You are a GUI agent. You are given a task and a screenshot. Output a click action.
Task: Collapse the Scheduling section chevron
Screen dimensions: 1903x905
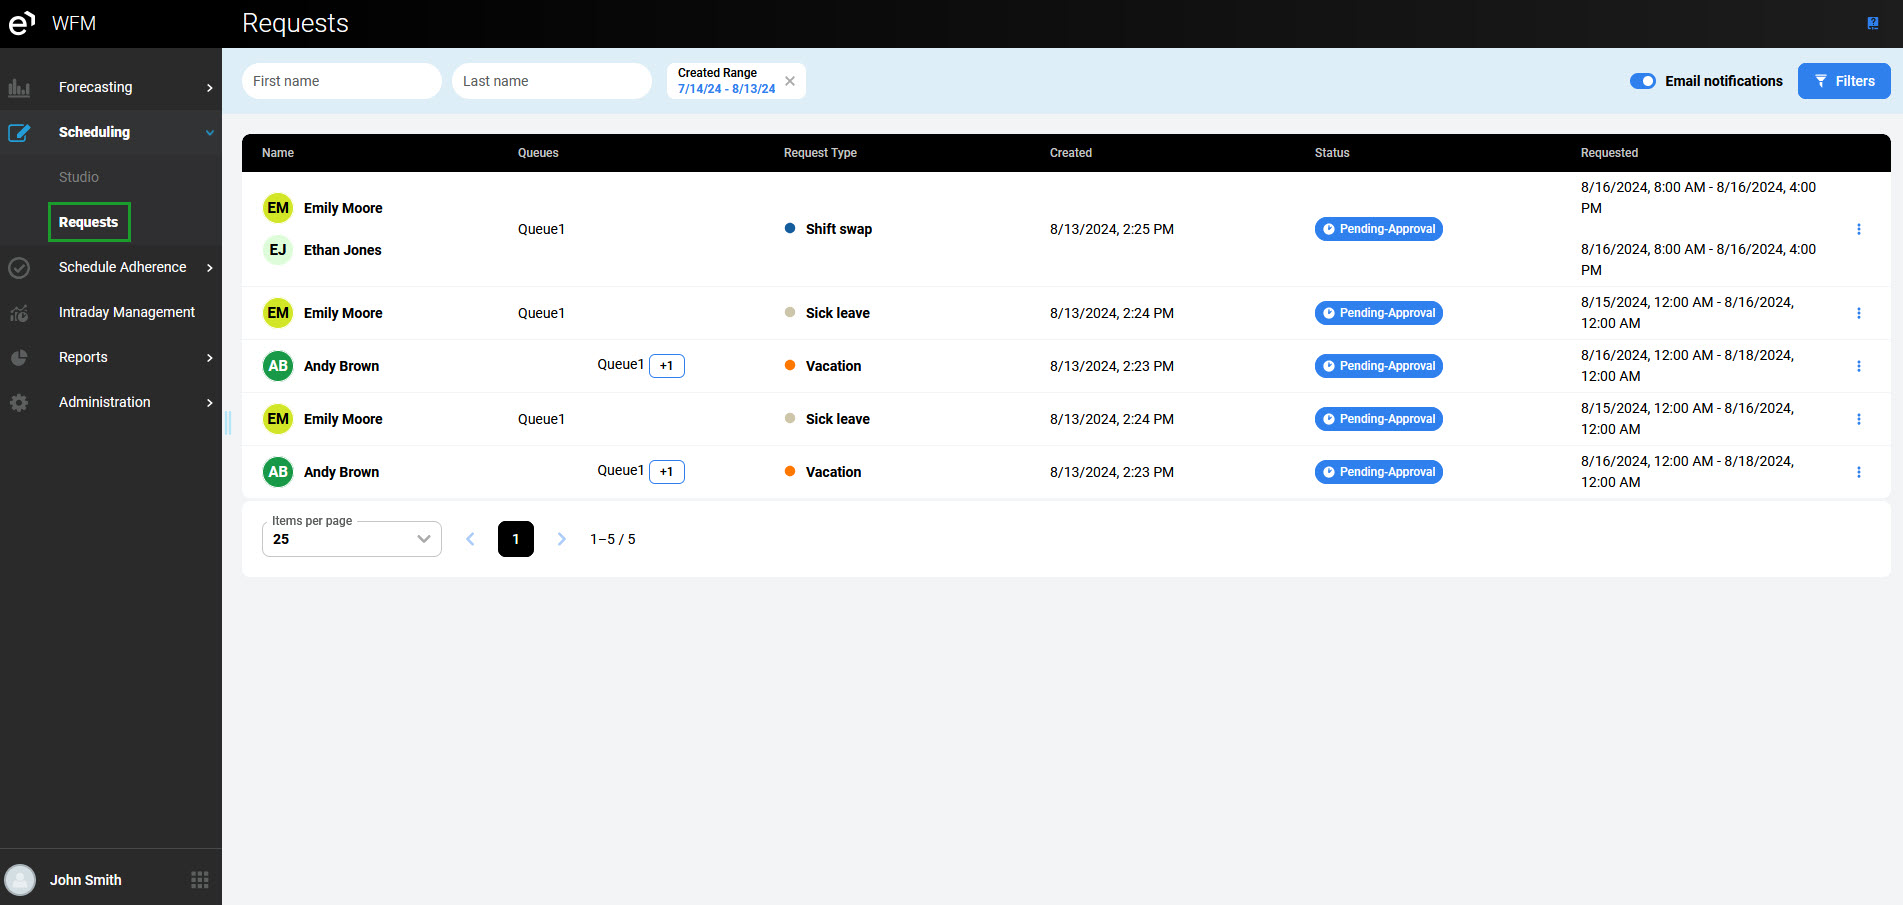point(209,133)
